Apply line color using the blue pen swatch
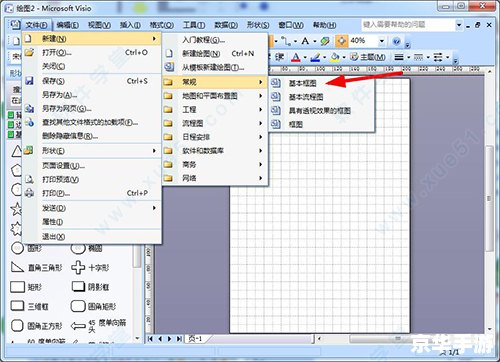This screenshot has width=500, height=362. click(x=315, y=57)
